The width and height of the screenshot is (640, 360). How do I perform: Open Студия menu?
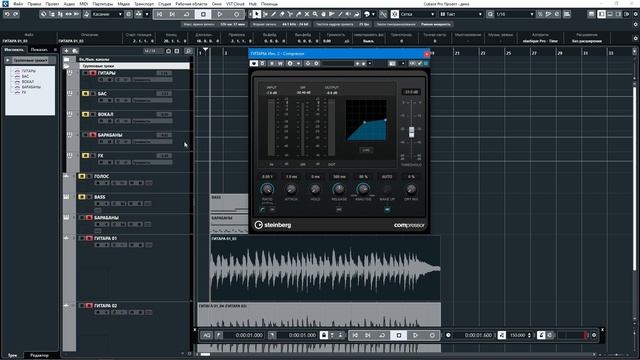[164, 4]
